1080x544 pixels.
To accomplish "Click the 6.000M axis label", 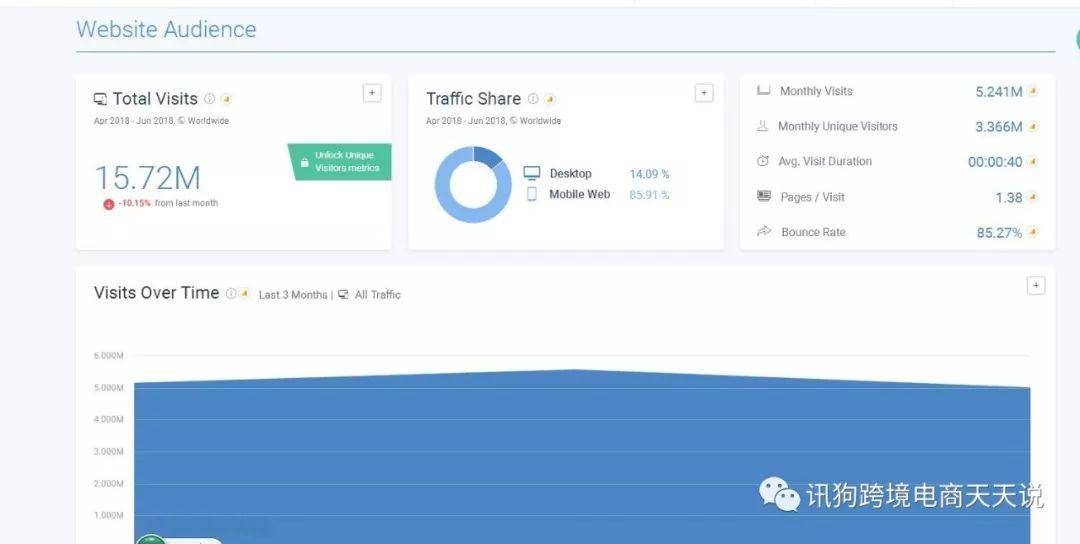I will pos(109,355).
